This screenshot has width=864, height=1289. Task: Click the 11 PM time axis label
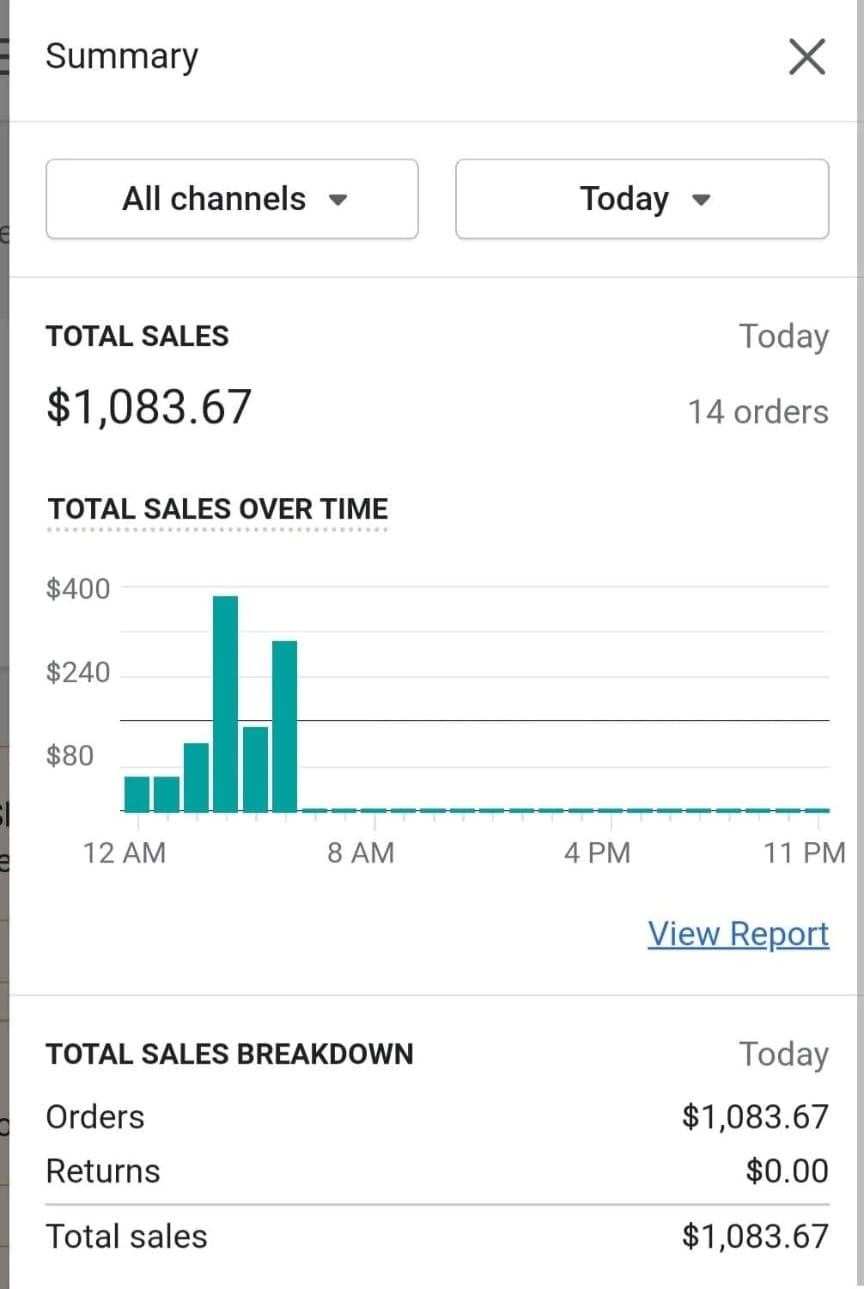click(804, 853)
